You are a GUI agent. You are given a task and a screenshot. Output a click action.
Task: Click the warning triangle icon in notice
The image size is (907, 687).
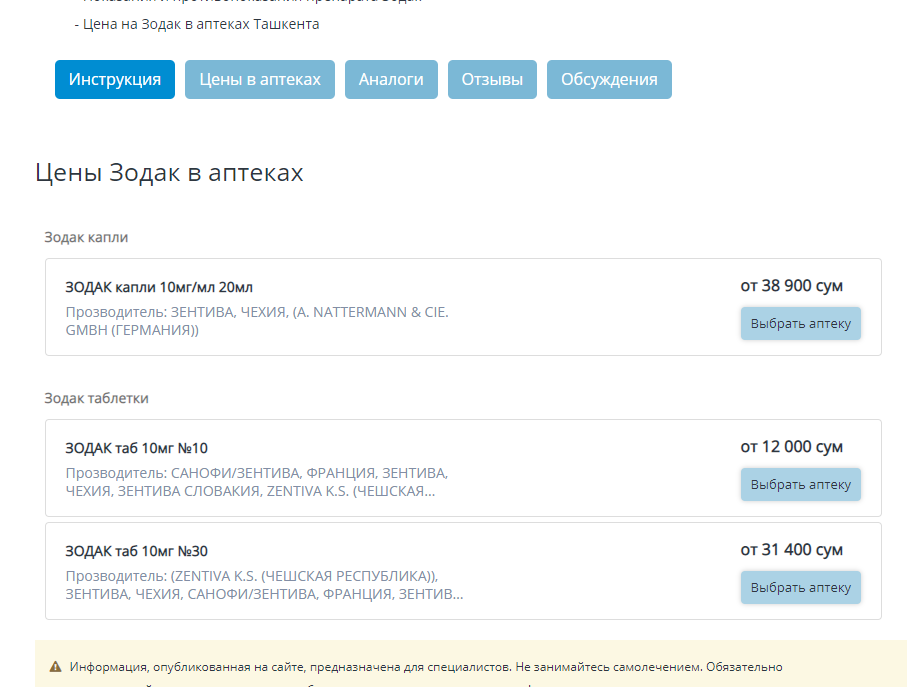tap(56, 667)
